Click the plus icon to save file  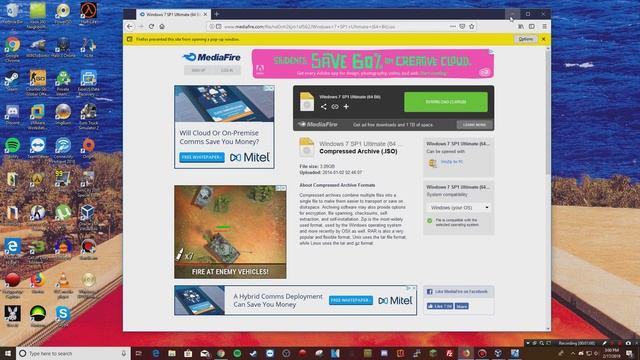[x=346, y=107]
